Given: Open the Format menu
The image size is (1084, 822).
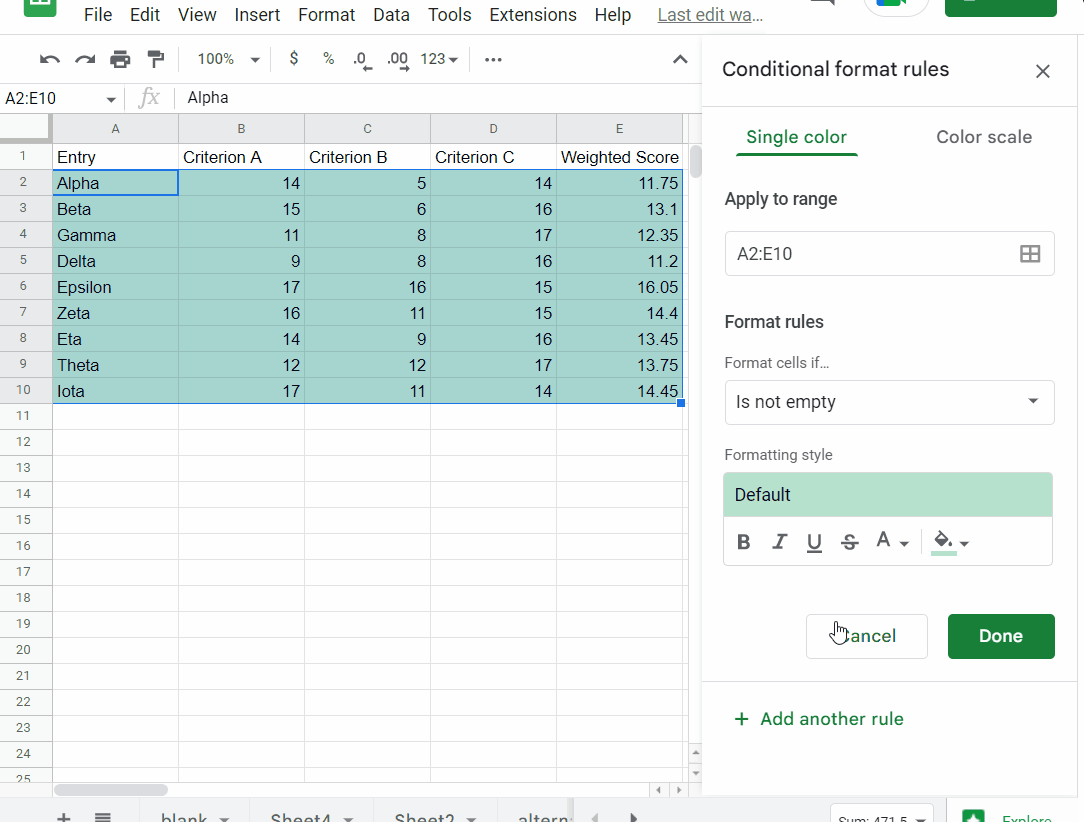Looking at the screenshot, I should click(x=326, y=14).
